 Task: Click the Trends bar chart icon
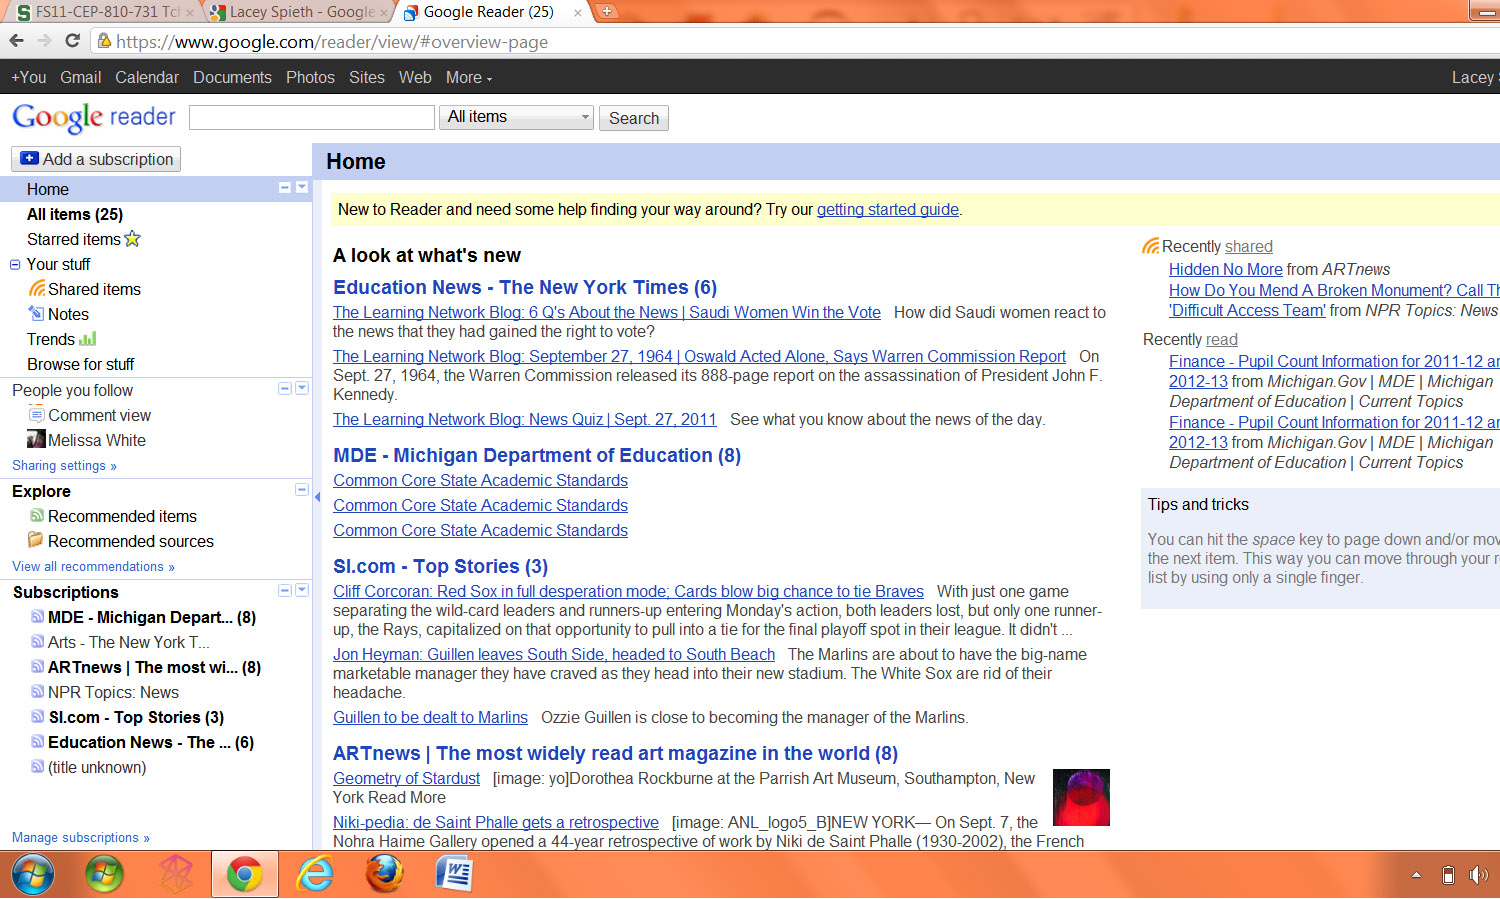pyautogui.click(x=88, y=339)
